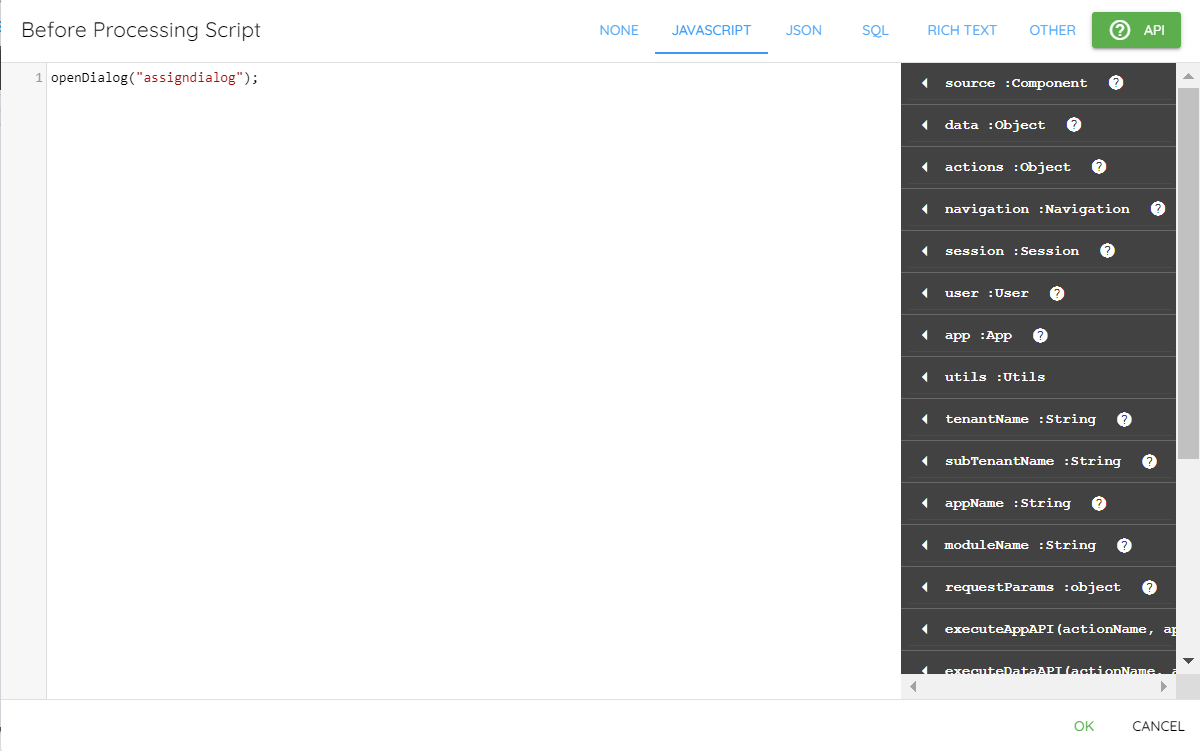Image resolution: width=1200 pixels, height=751 pixels.
Task: Expand the utils :Utils entry arrow
Action: click(924, 377)
